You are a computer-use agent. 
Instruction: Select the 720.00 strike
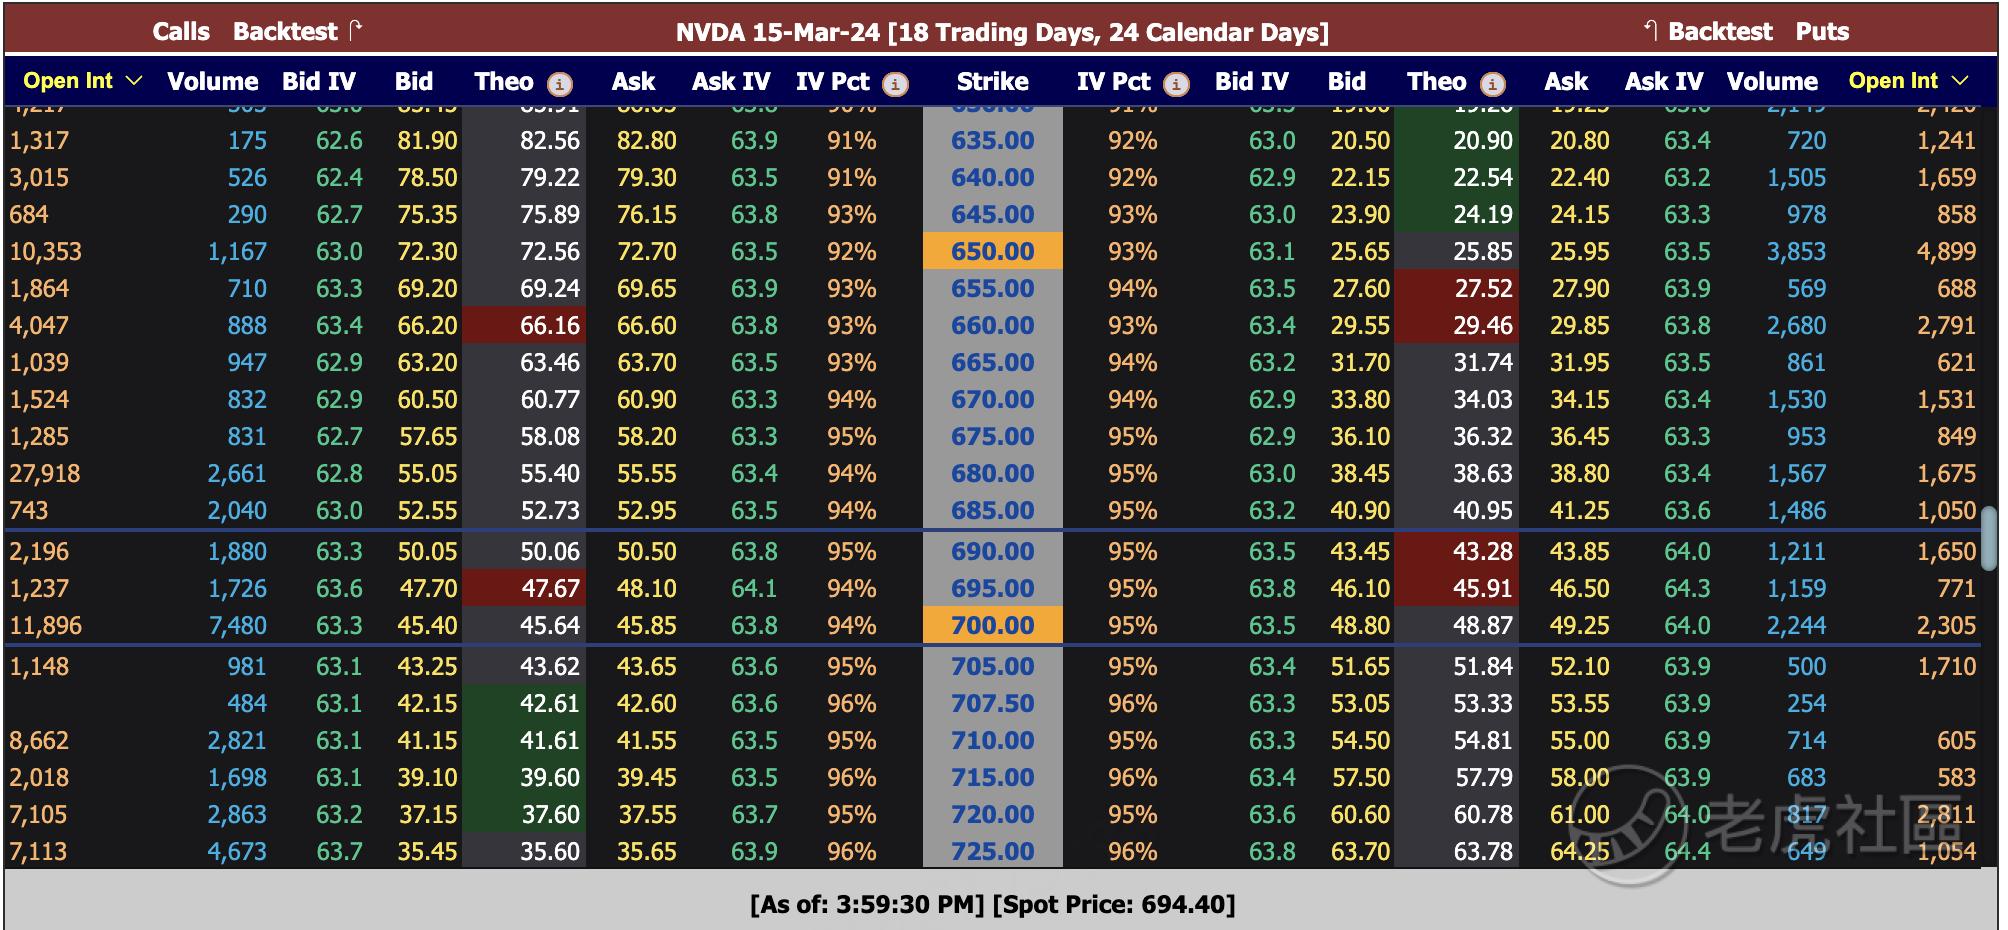993,815
